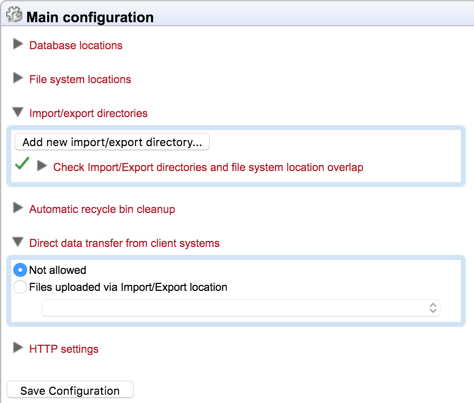Click the Save Configuration button
Image resolution: width=474 pixels, height=403 pixels.
point(70,390)
